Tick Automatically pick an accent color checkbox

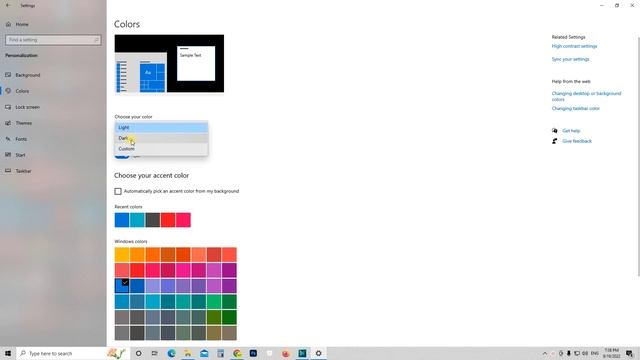pos(118,191)
